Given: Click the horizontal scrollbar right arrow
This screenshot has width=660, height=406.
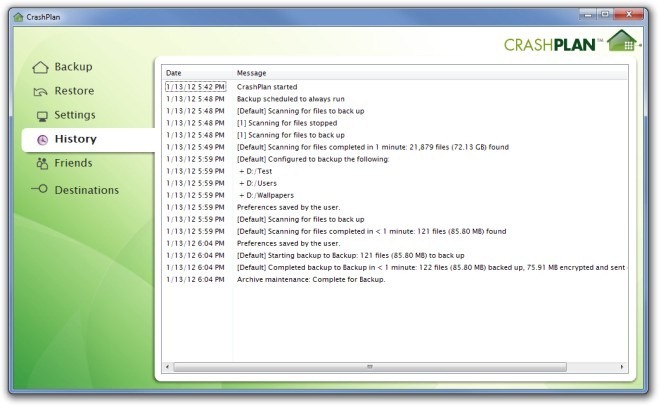Looking at the screenshot, I should 622,367.
